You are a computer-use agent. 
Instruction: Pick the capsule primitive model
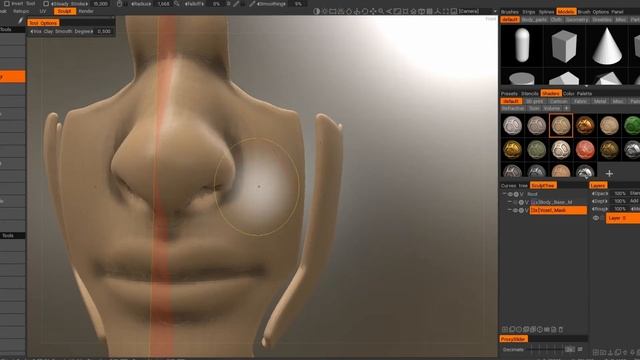click(x=522, y=45)
